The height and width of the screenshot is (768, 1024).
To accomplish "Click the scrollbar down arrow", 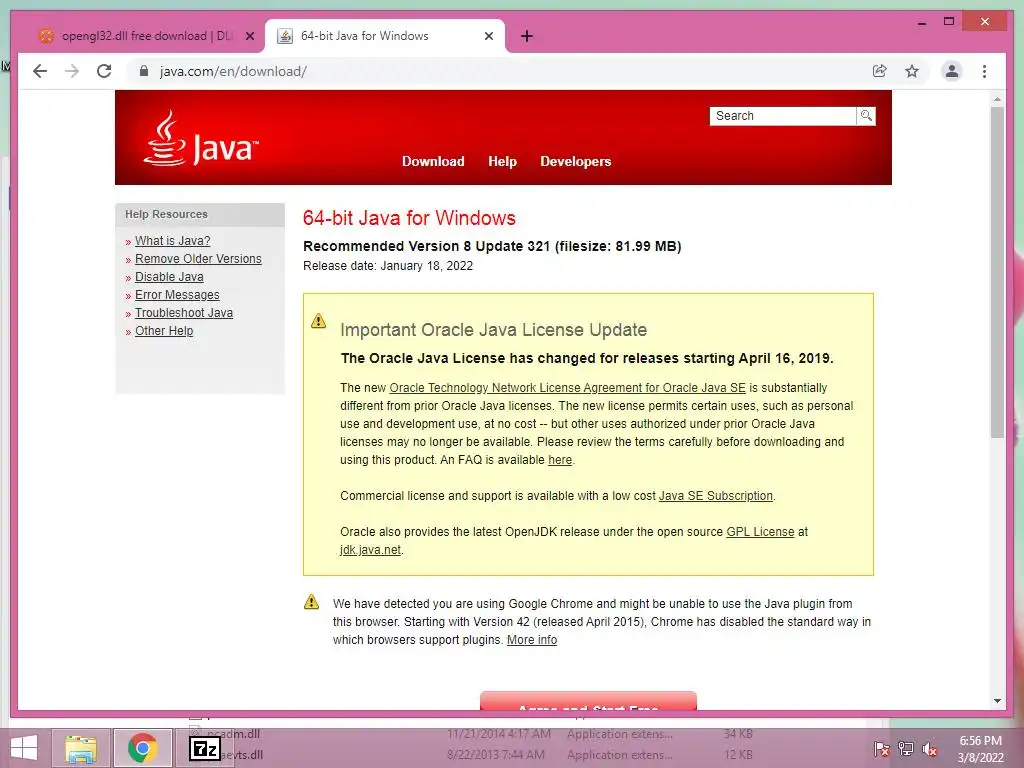I will (x=997, y=701).
